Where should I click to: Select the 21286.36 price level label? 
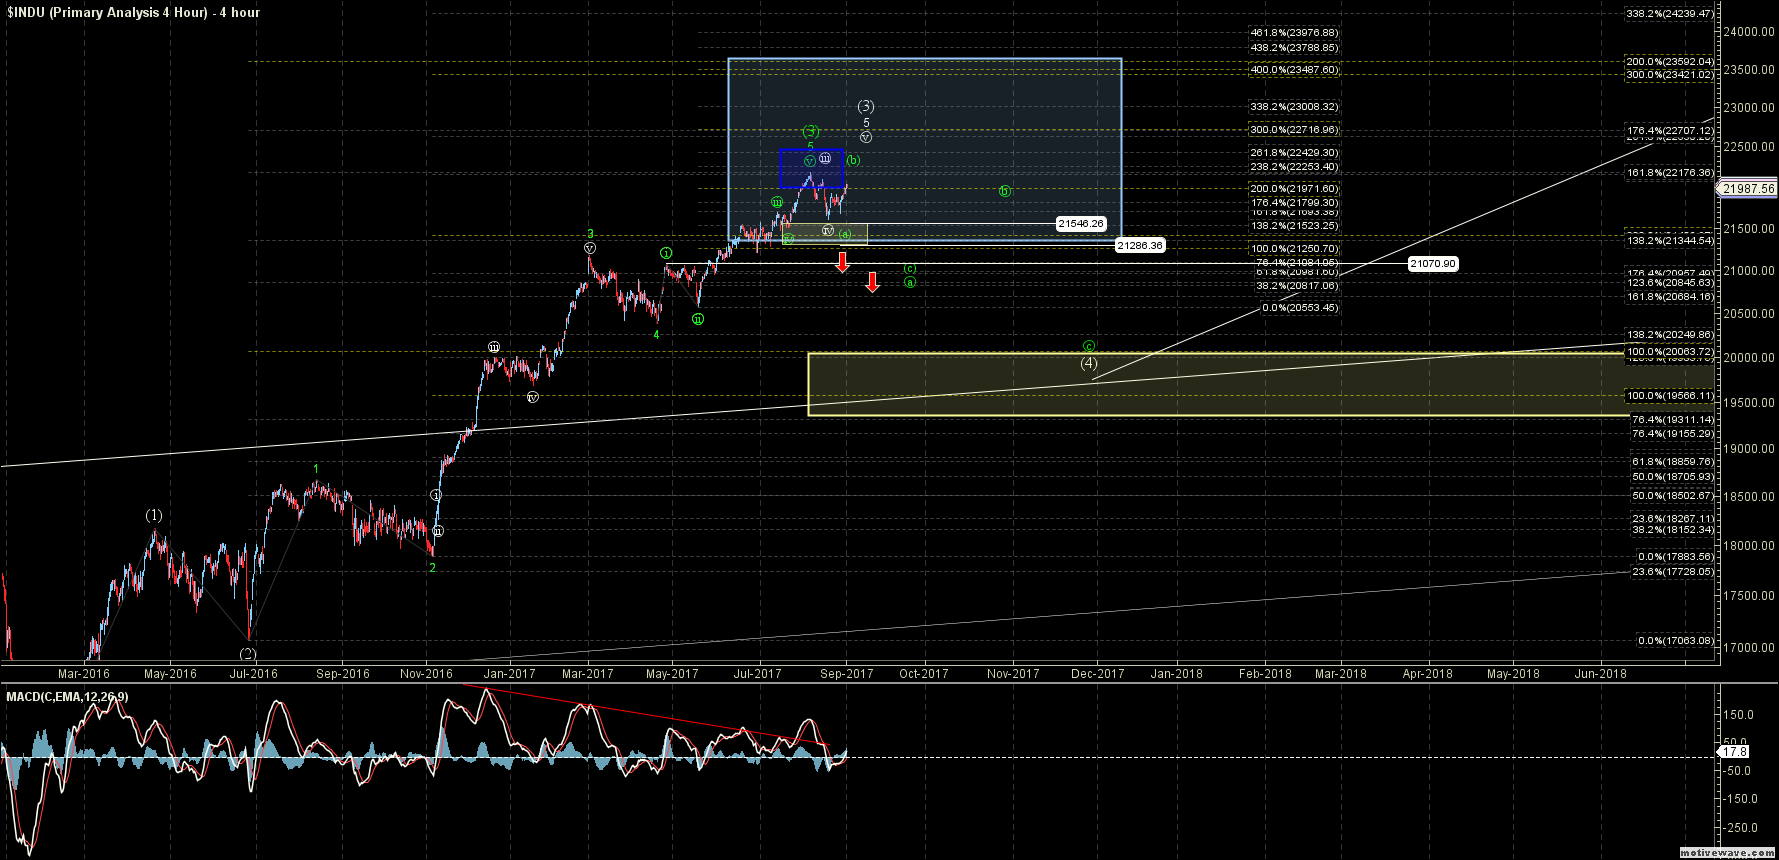coord(1140,245)
